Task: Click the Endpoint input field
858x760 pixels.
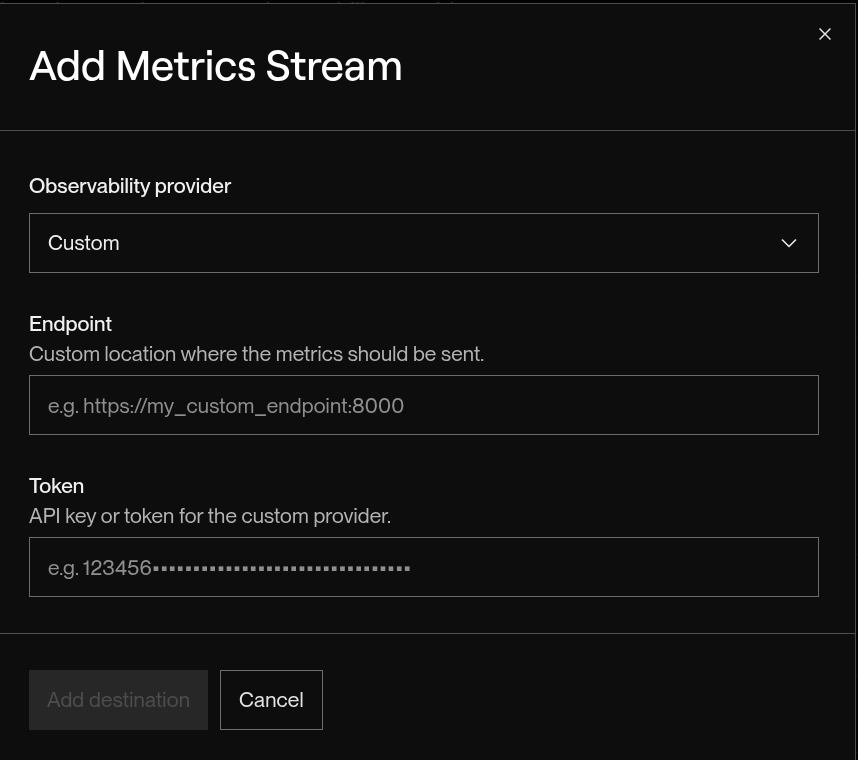Action: pyautogui.click(x=424, y=405)
